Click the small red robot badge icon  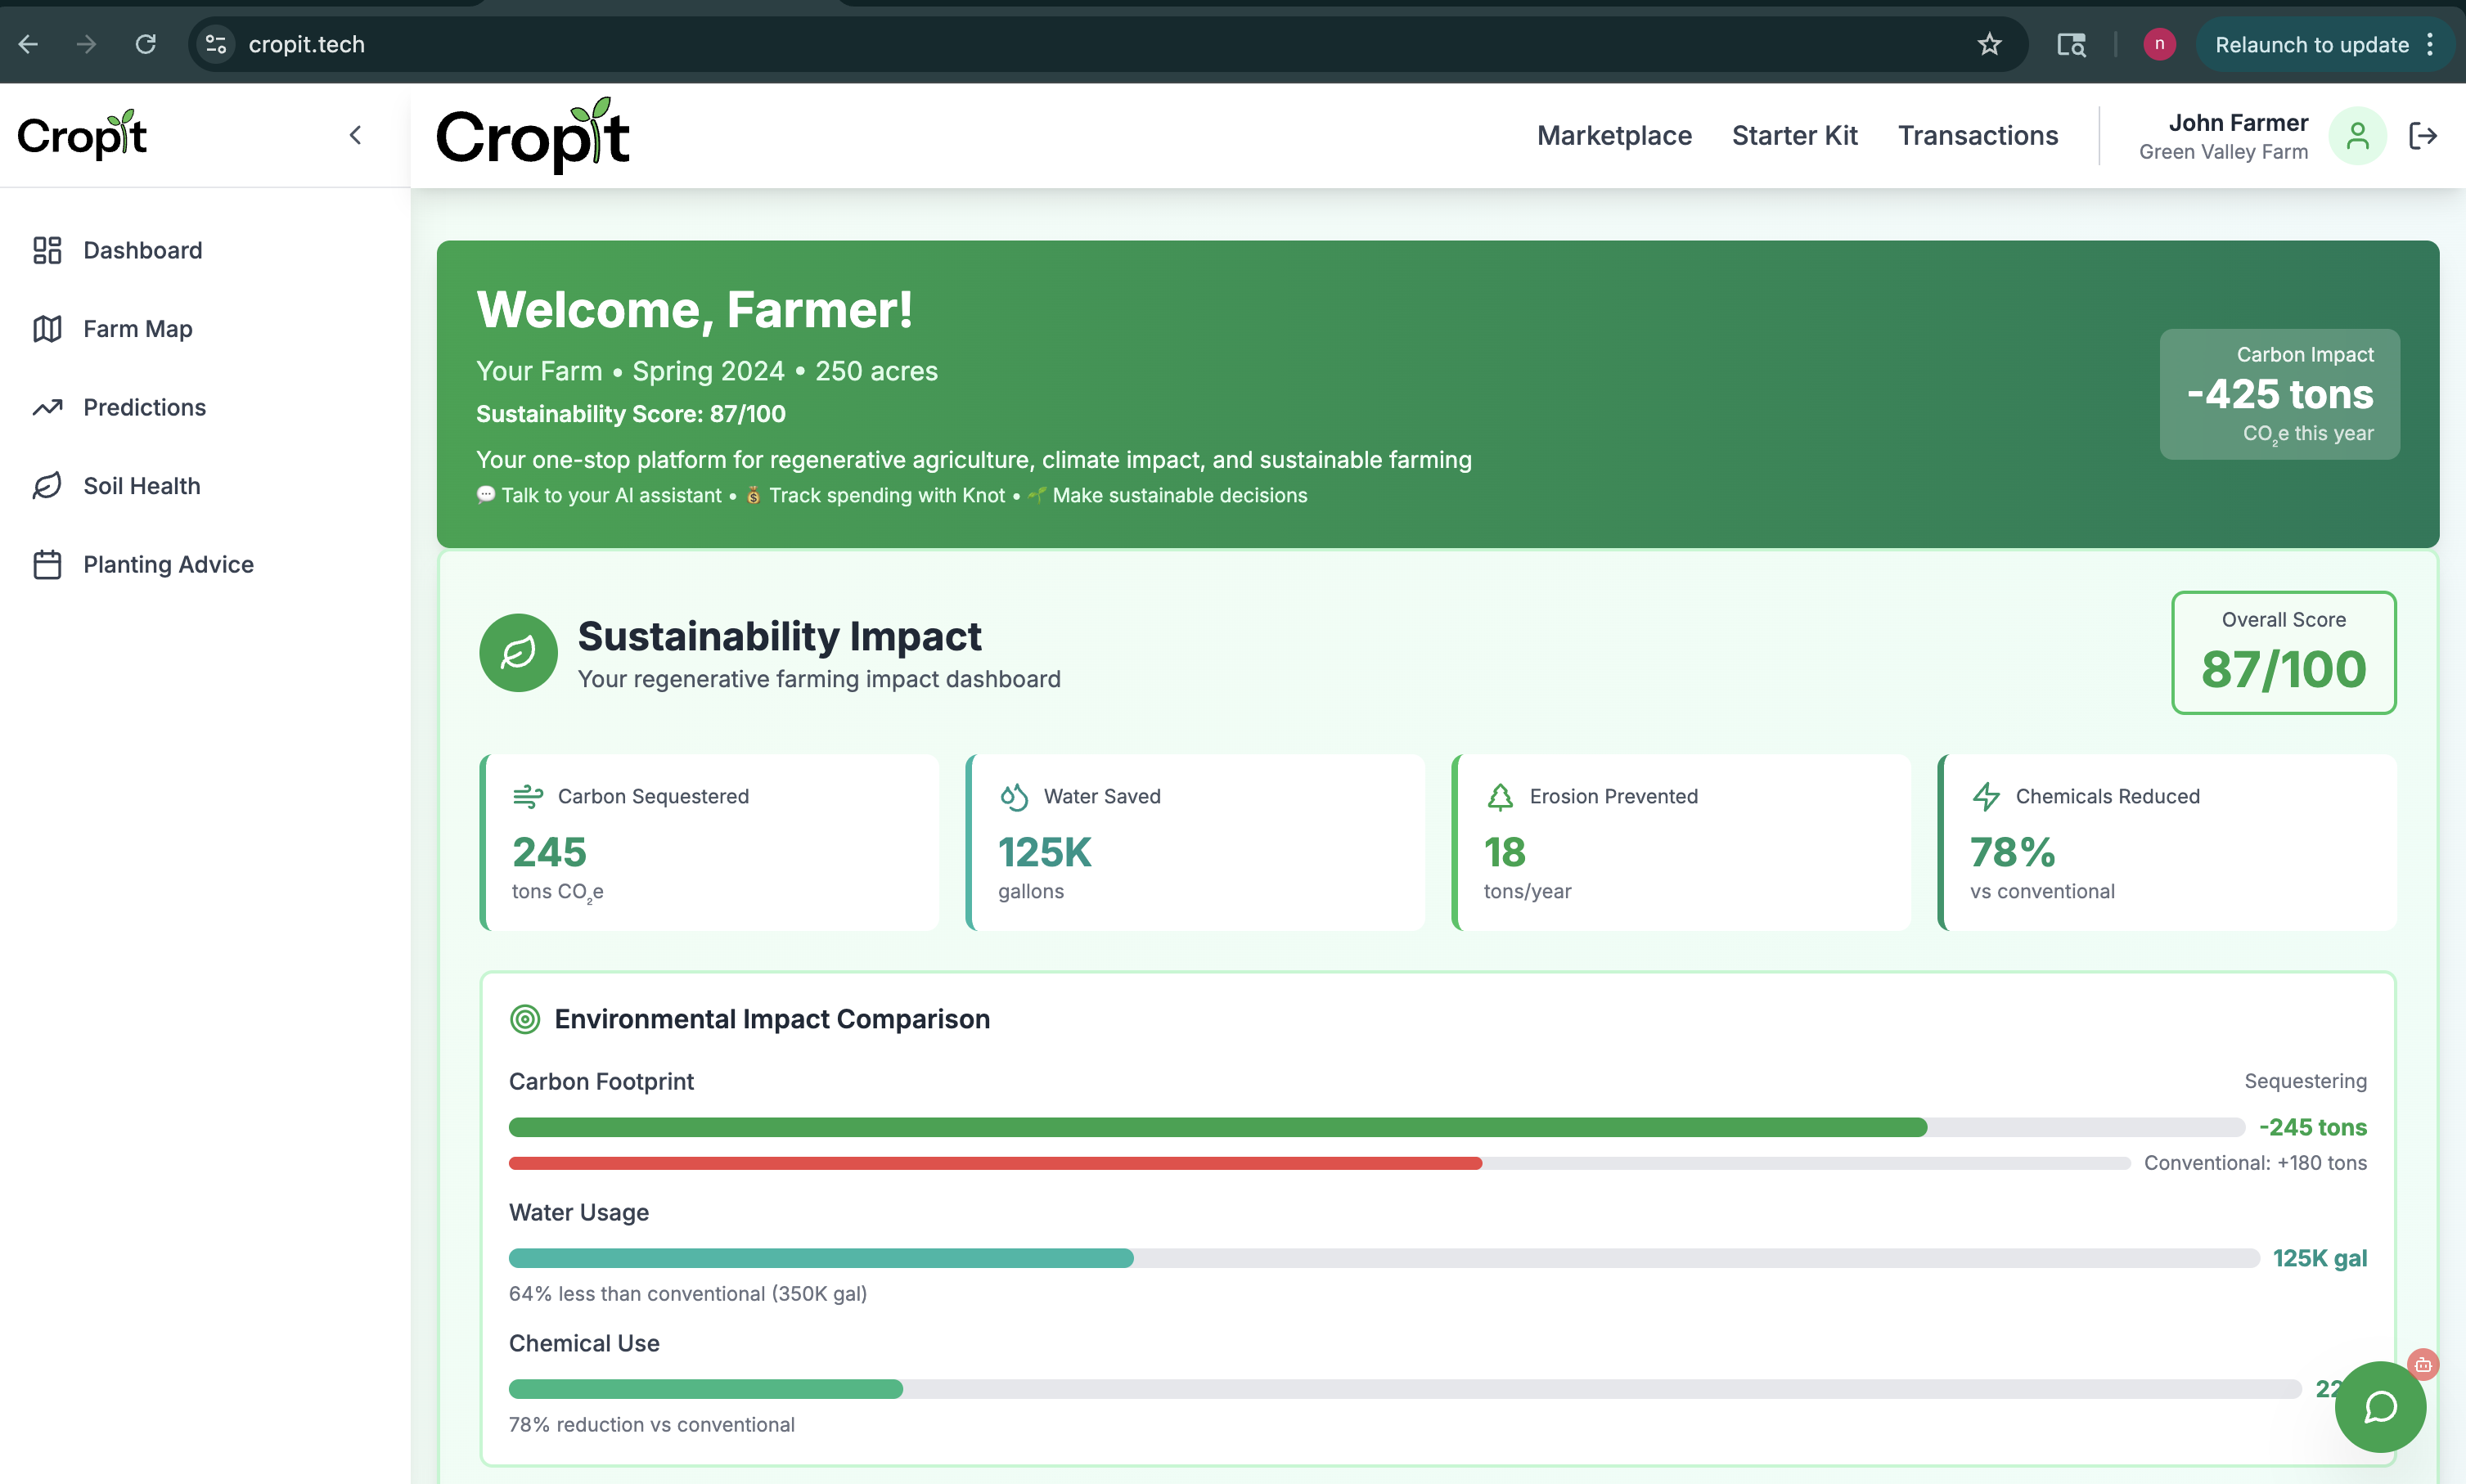tap(2423, 1364)
